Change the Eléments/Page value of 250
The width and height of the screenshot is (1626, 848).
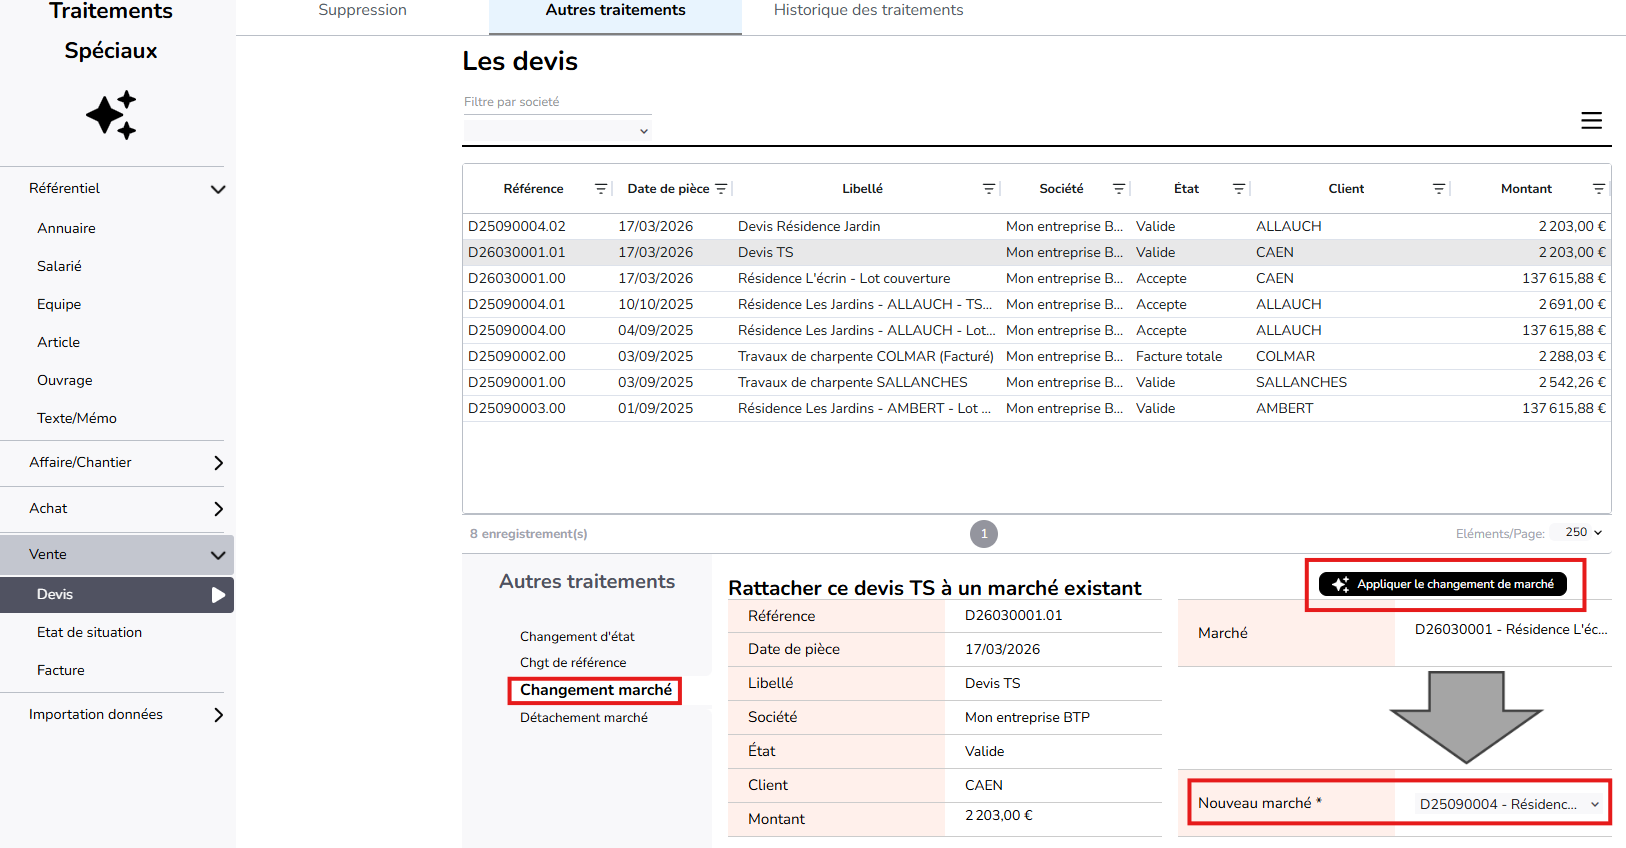coord(1583,533)
